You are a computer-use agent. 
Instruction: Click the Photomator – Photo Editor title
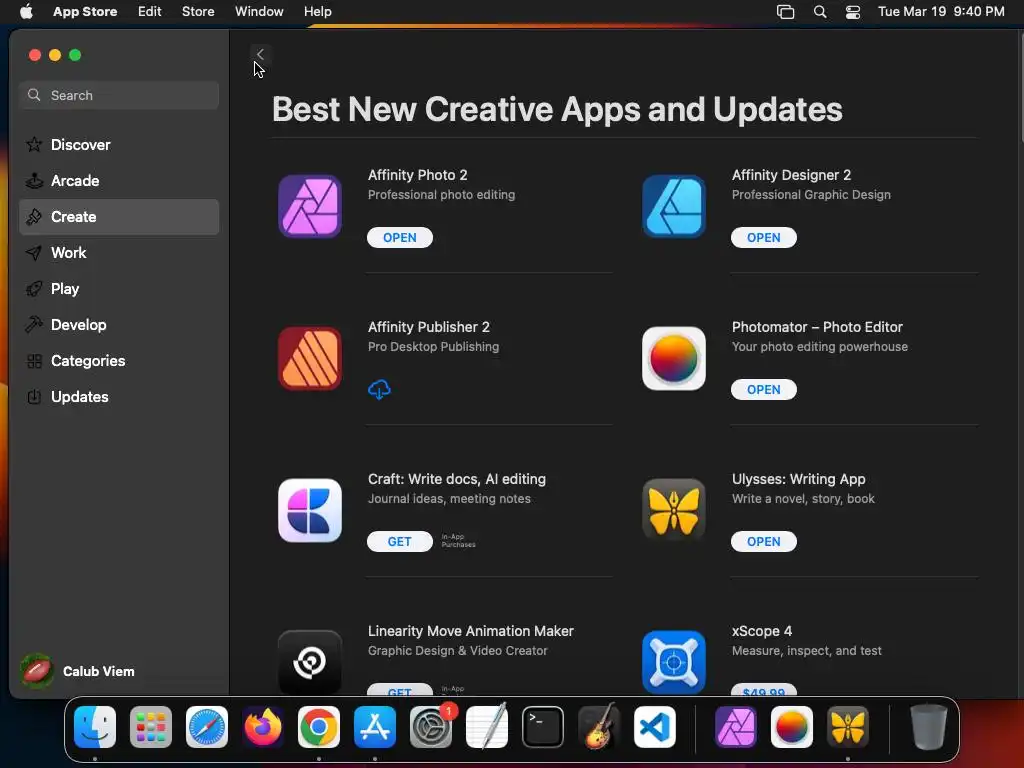pyautogui.click(x=817, y=327)
